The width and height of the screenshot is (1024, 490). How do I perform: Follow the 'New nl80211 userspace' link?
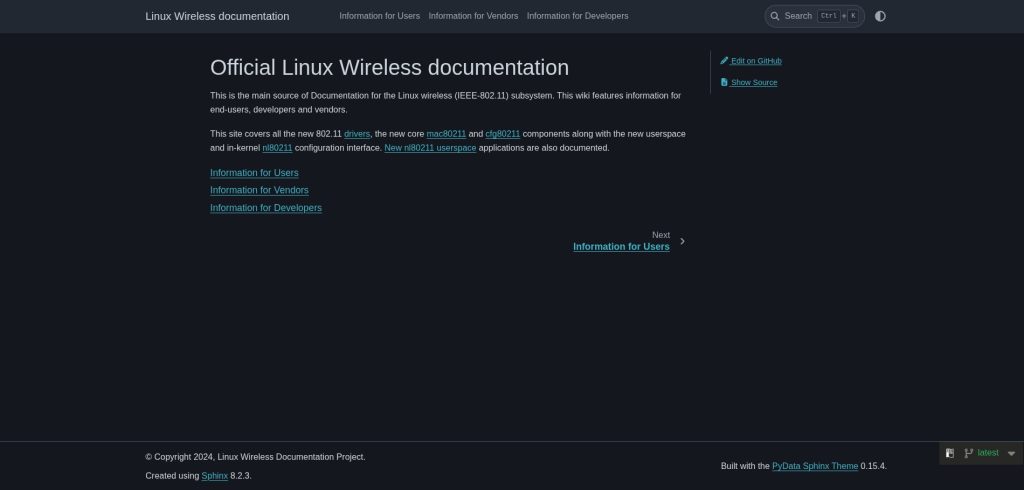tap(430, 148)
